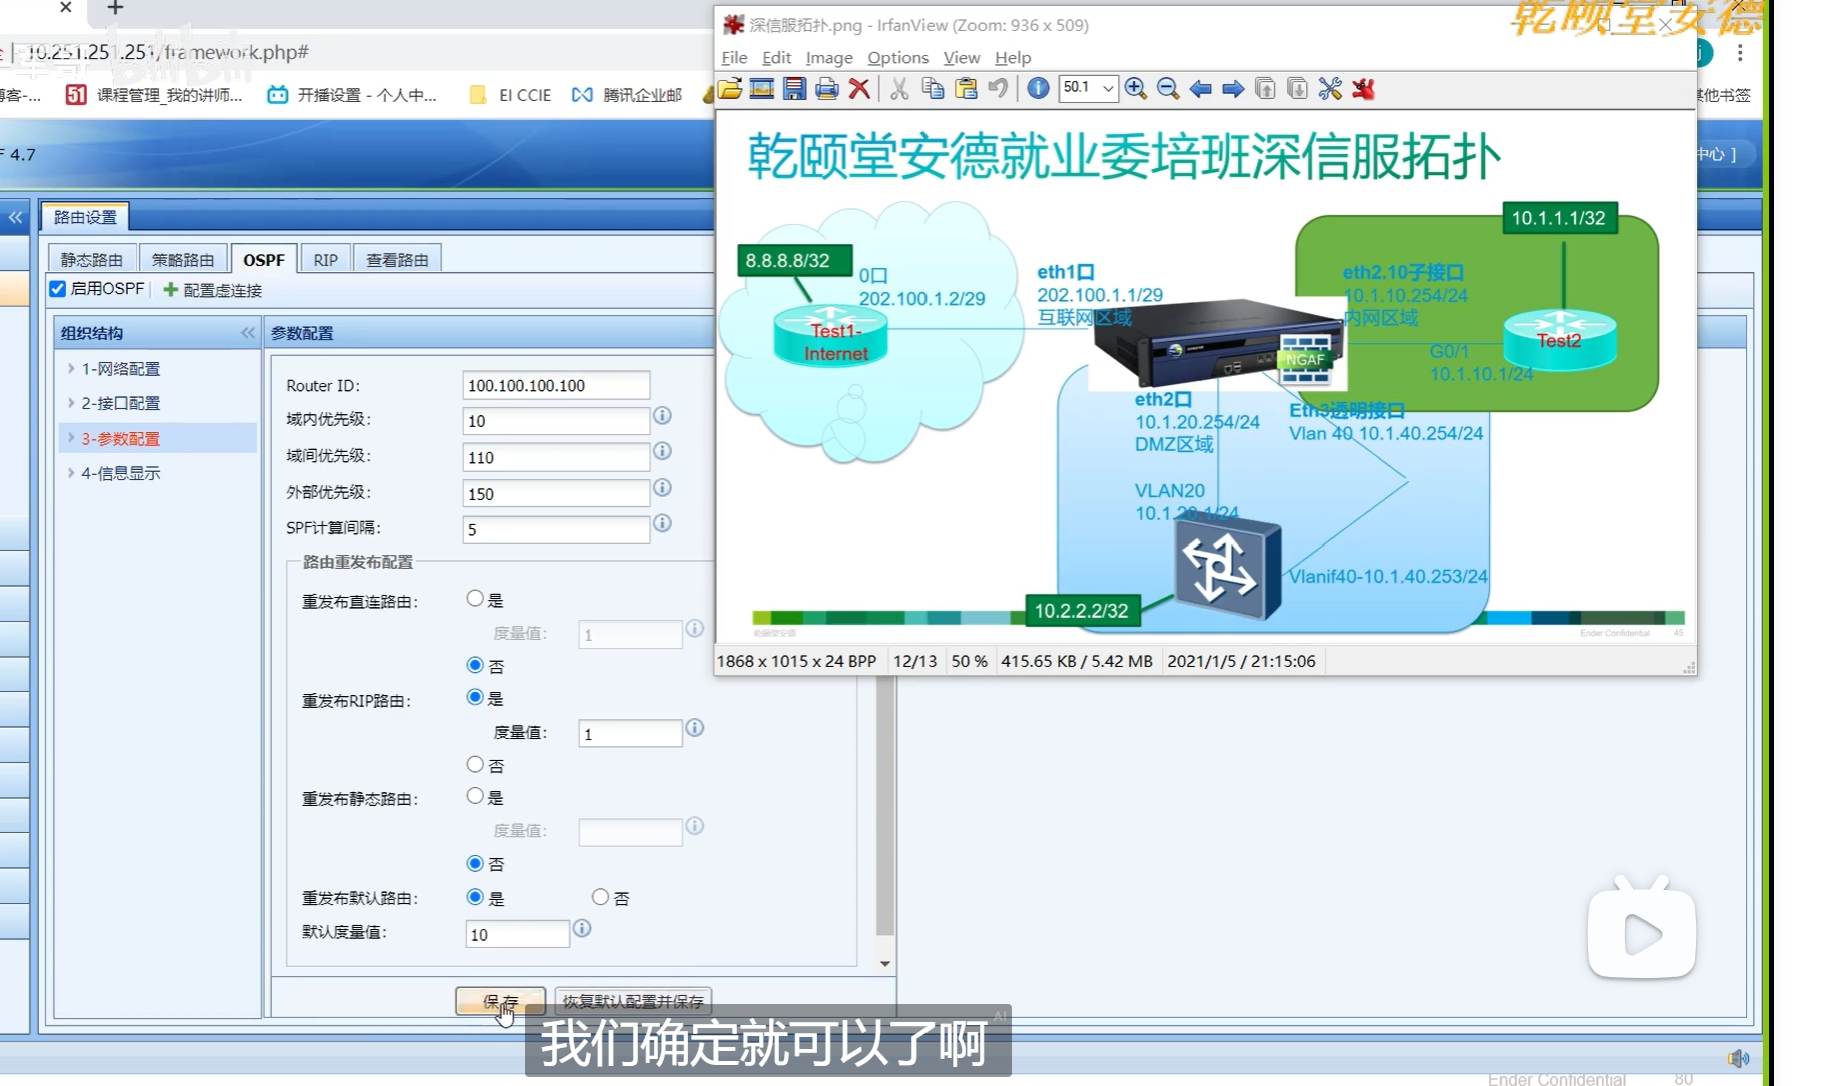Select 否 for 重发布直连路由
The height and width of the screenshot is (1086, 1846).
(x=475, y=664)
